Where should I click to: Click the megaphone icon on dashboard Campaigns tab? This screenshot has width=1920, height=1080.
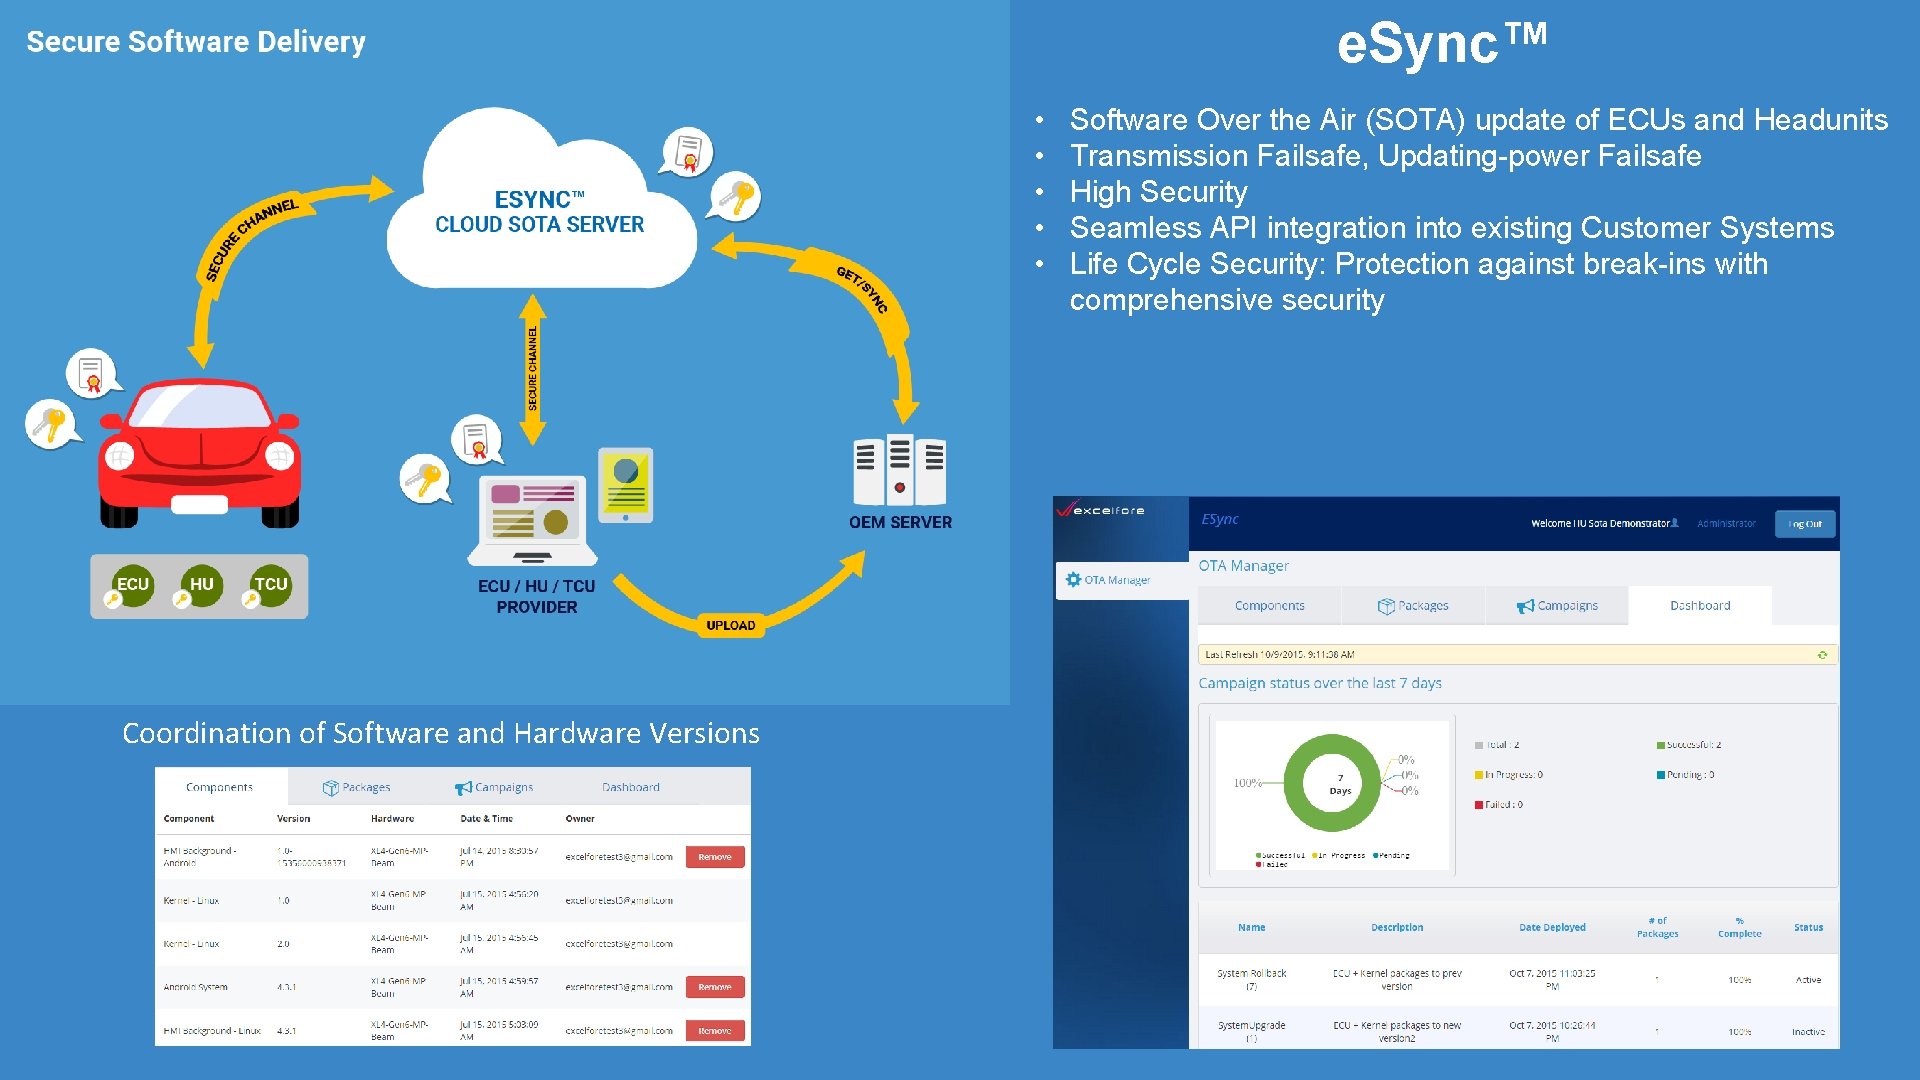1525,606
